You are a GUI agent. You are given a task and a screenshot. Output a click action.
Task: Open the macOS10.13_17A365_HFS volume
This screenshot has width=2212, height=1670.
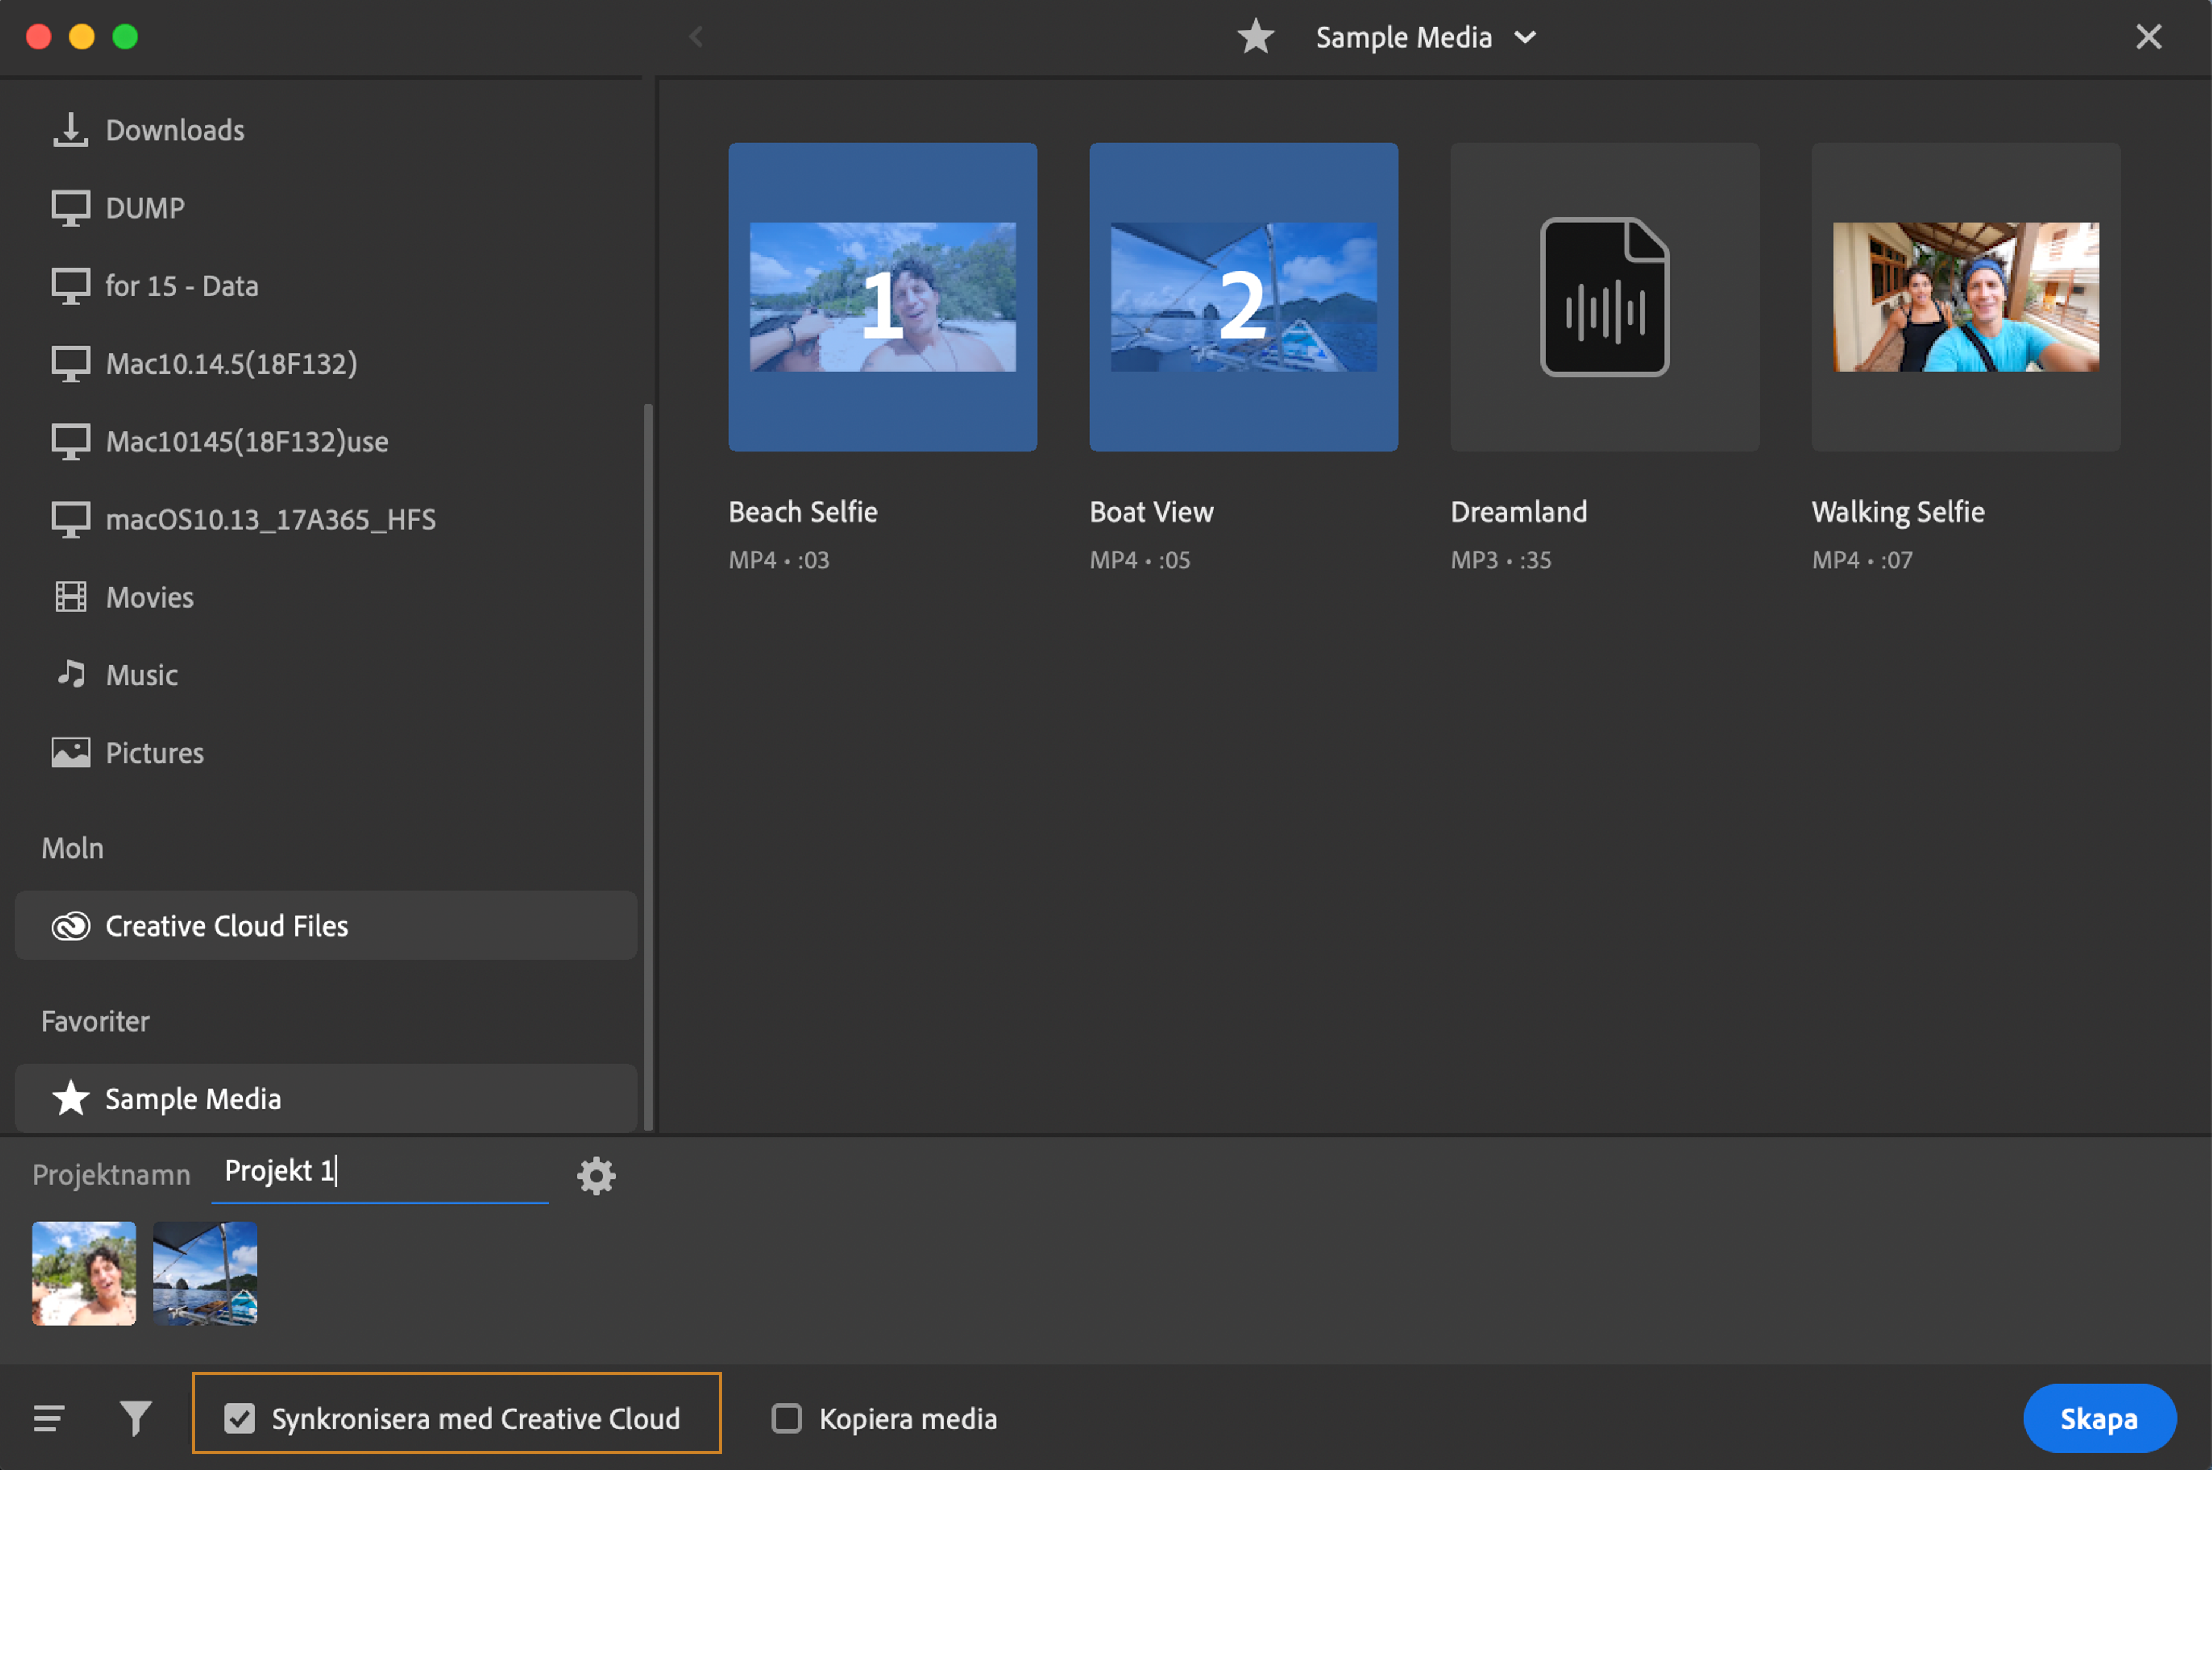(270, 519)
